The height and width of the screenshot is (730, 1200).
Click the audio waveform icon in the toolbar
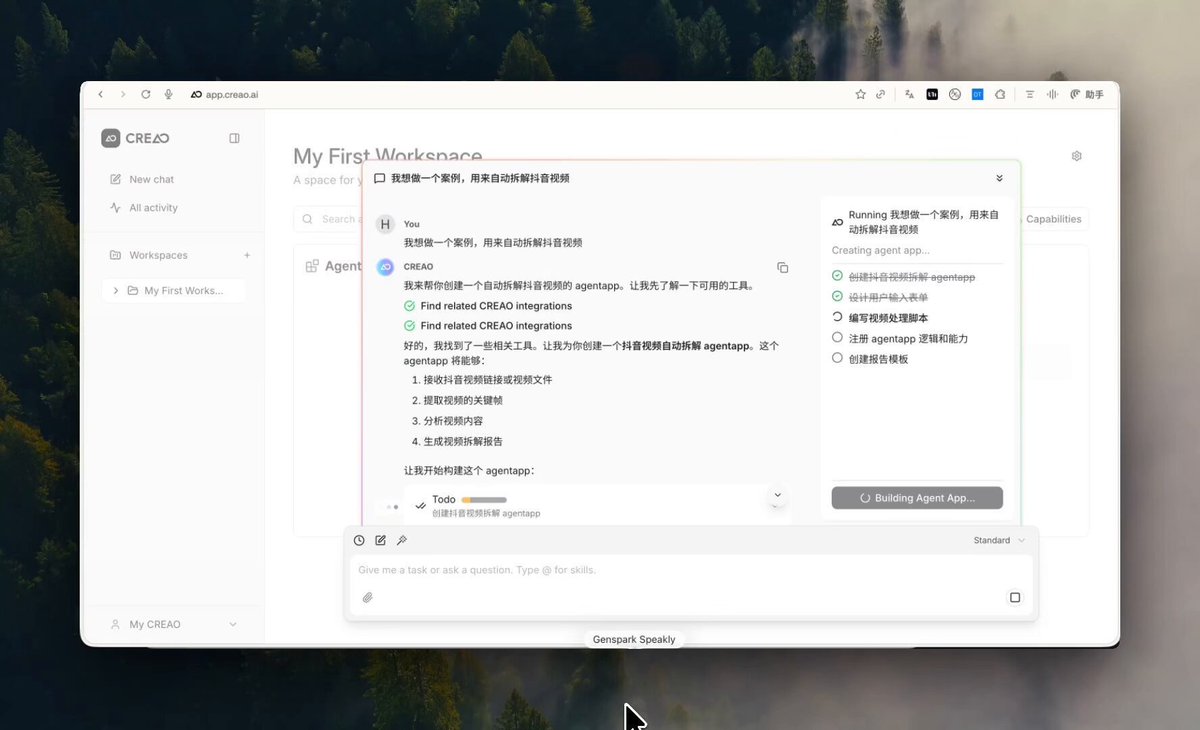1052,94
